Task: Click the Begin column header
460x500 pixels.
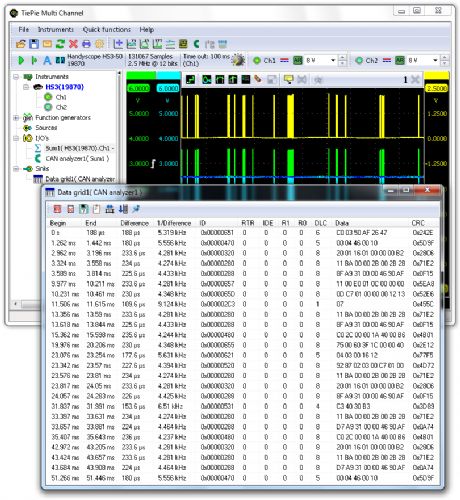Action: click(x=58, y=223)
